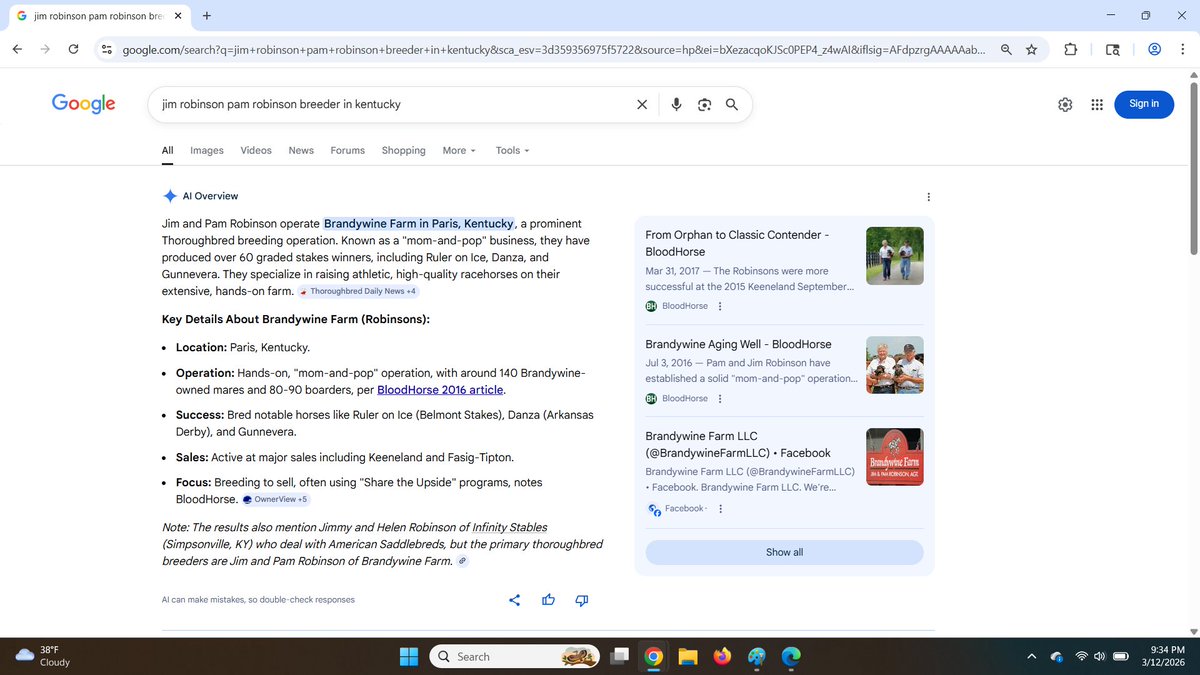Click the Chrome address bar URL
Image resolution: width=1200 pixels, height=675 pixels.
(x=555, y=49)
